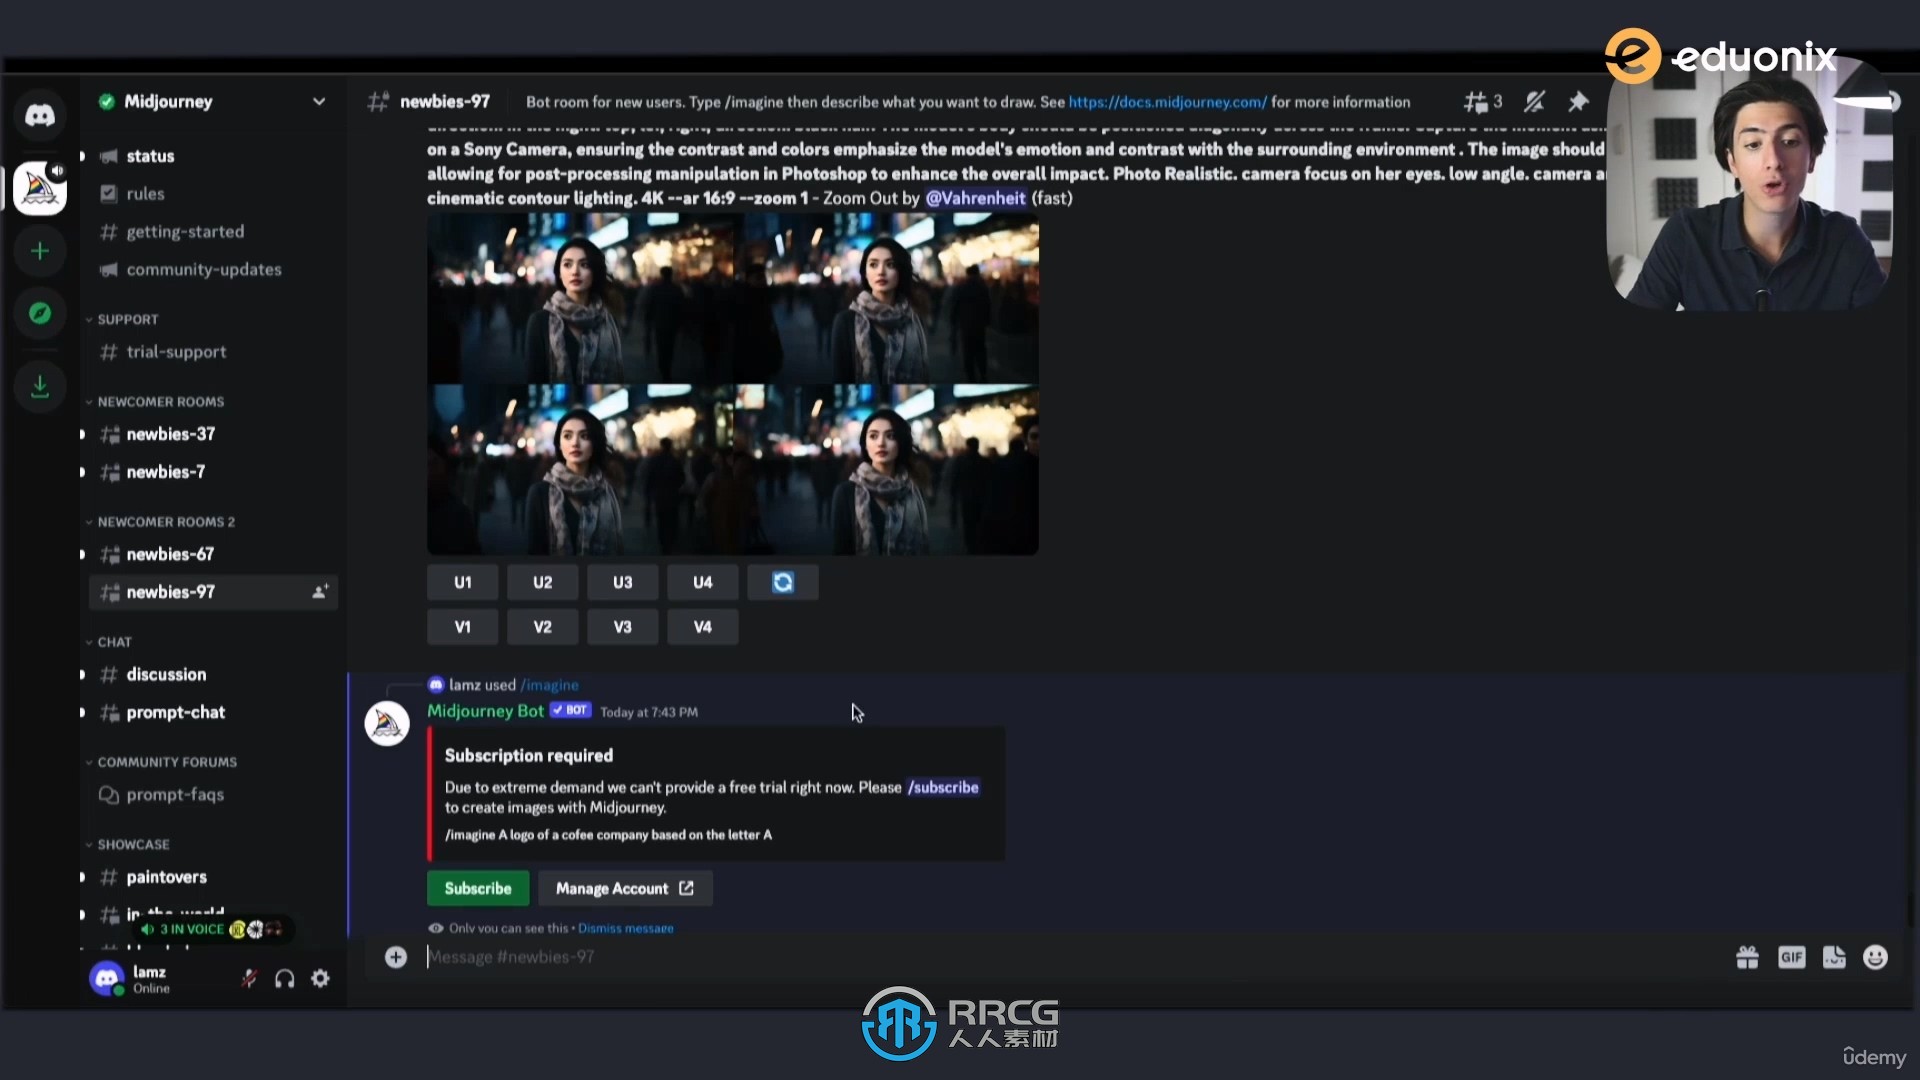Screen dimensions: 1920x1080
Task: Click the newbies-97 channel header hashtag icon
Action: click(378, 102)
